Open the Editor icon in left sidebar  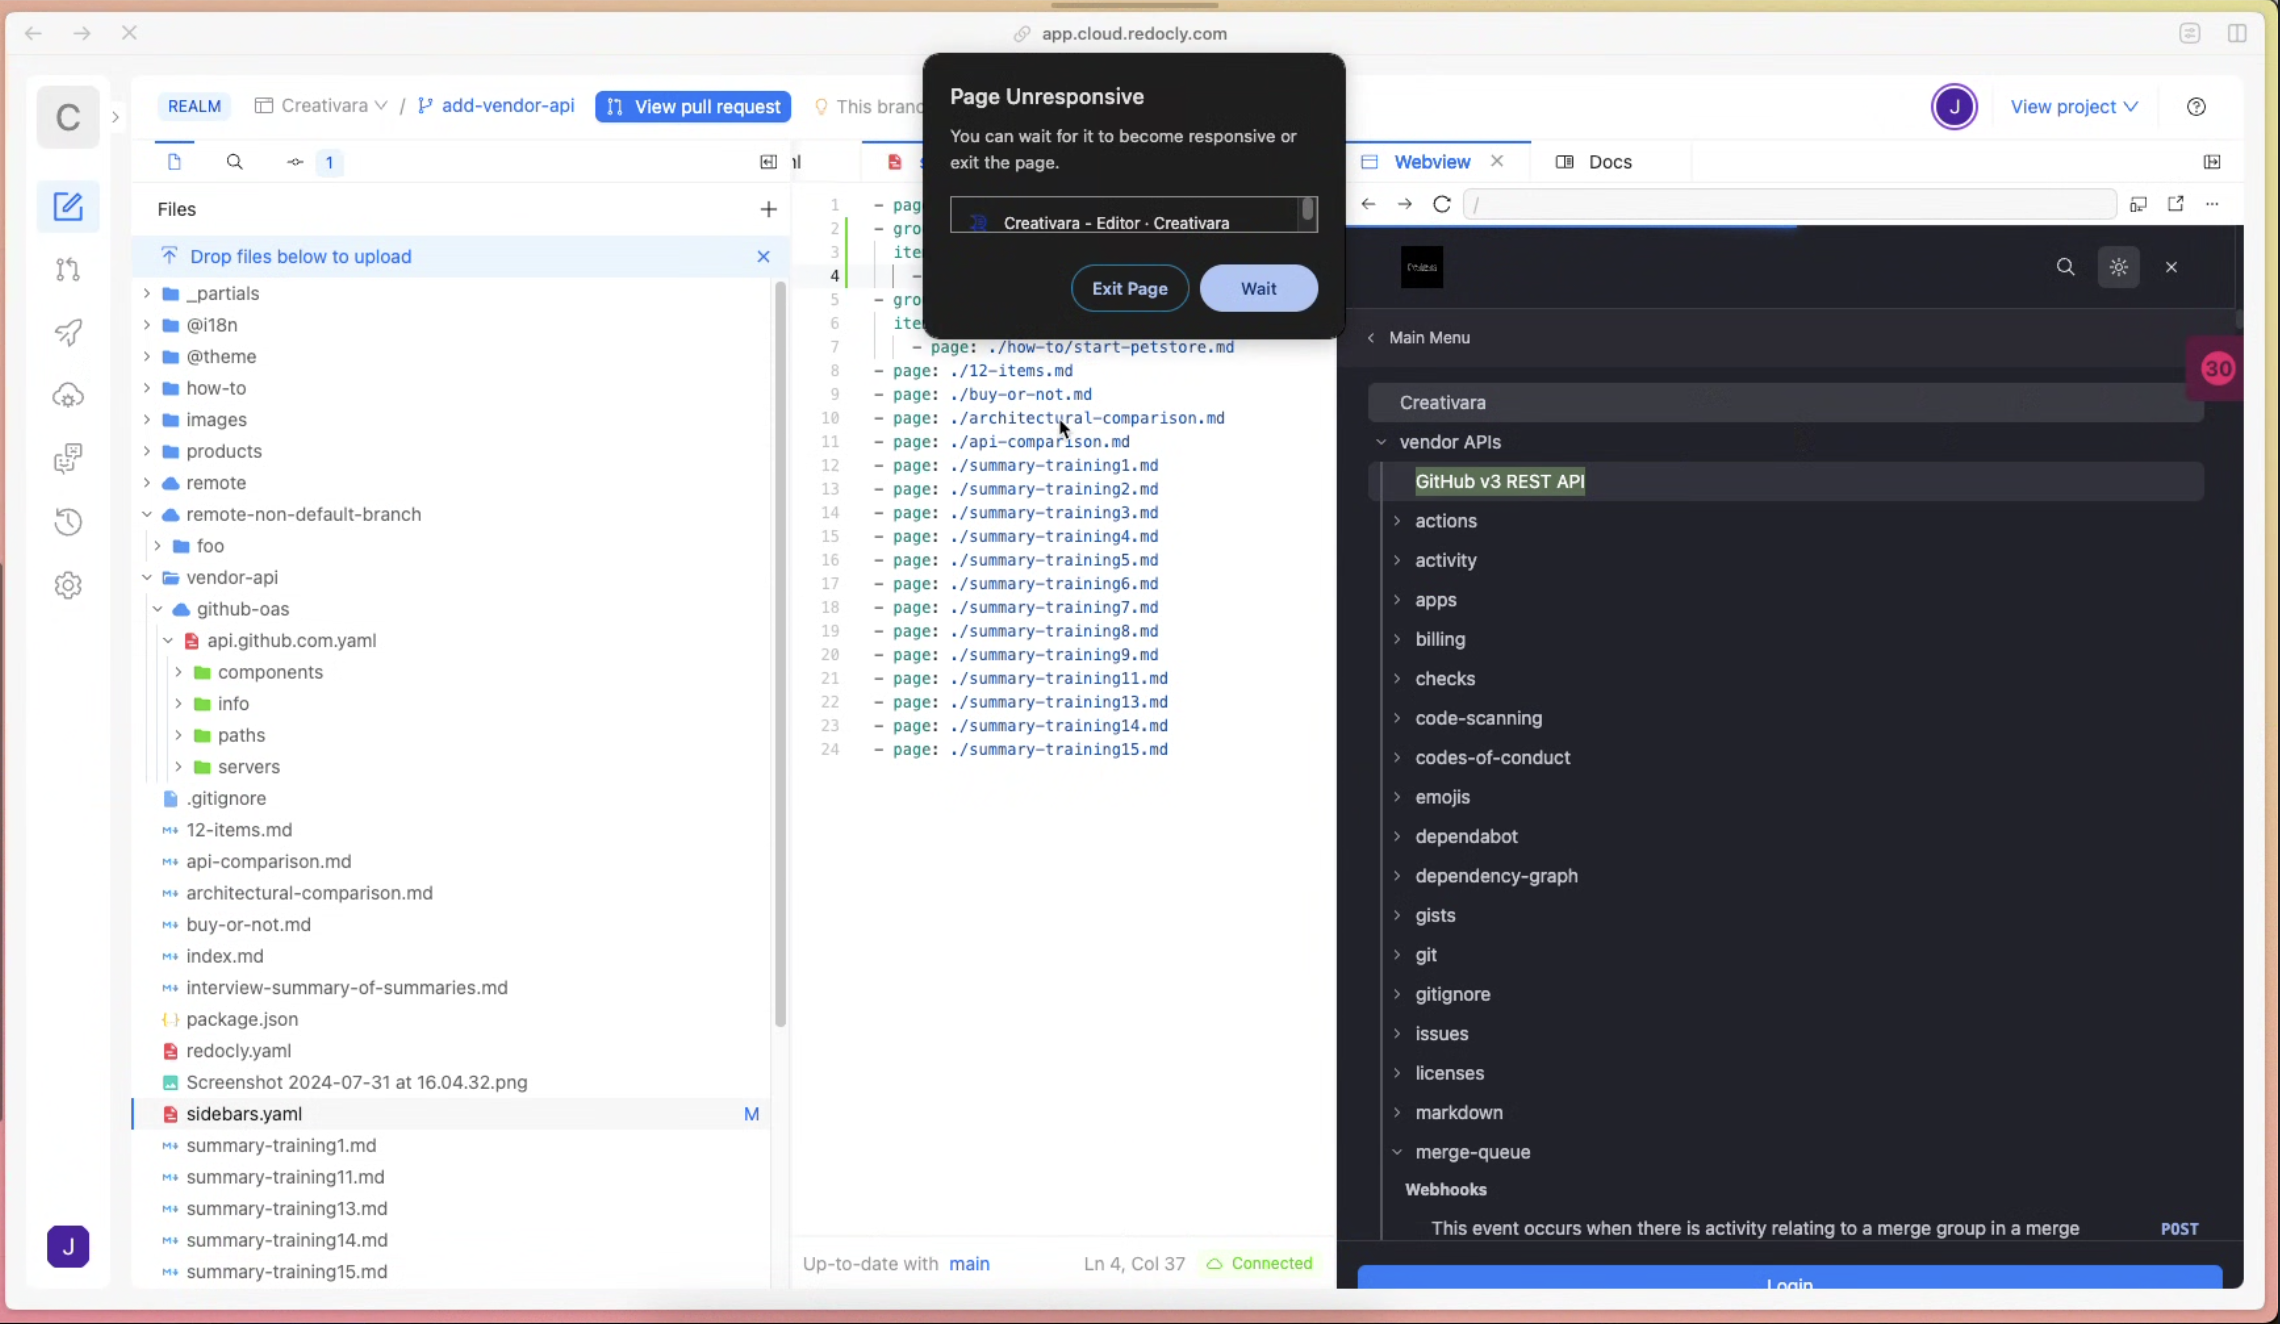pos(68,206)
